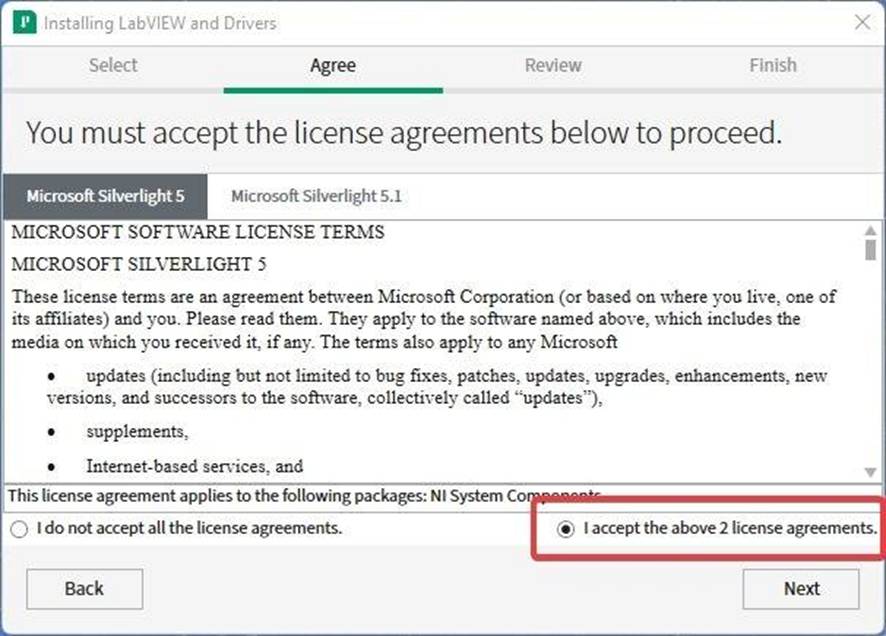886x636 pixels.
Task: Click the 'You must accept the license agreements' heading
Action: [x=404, y=133]
